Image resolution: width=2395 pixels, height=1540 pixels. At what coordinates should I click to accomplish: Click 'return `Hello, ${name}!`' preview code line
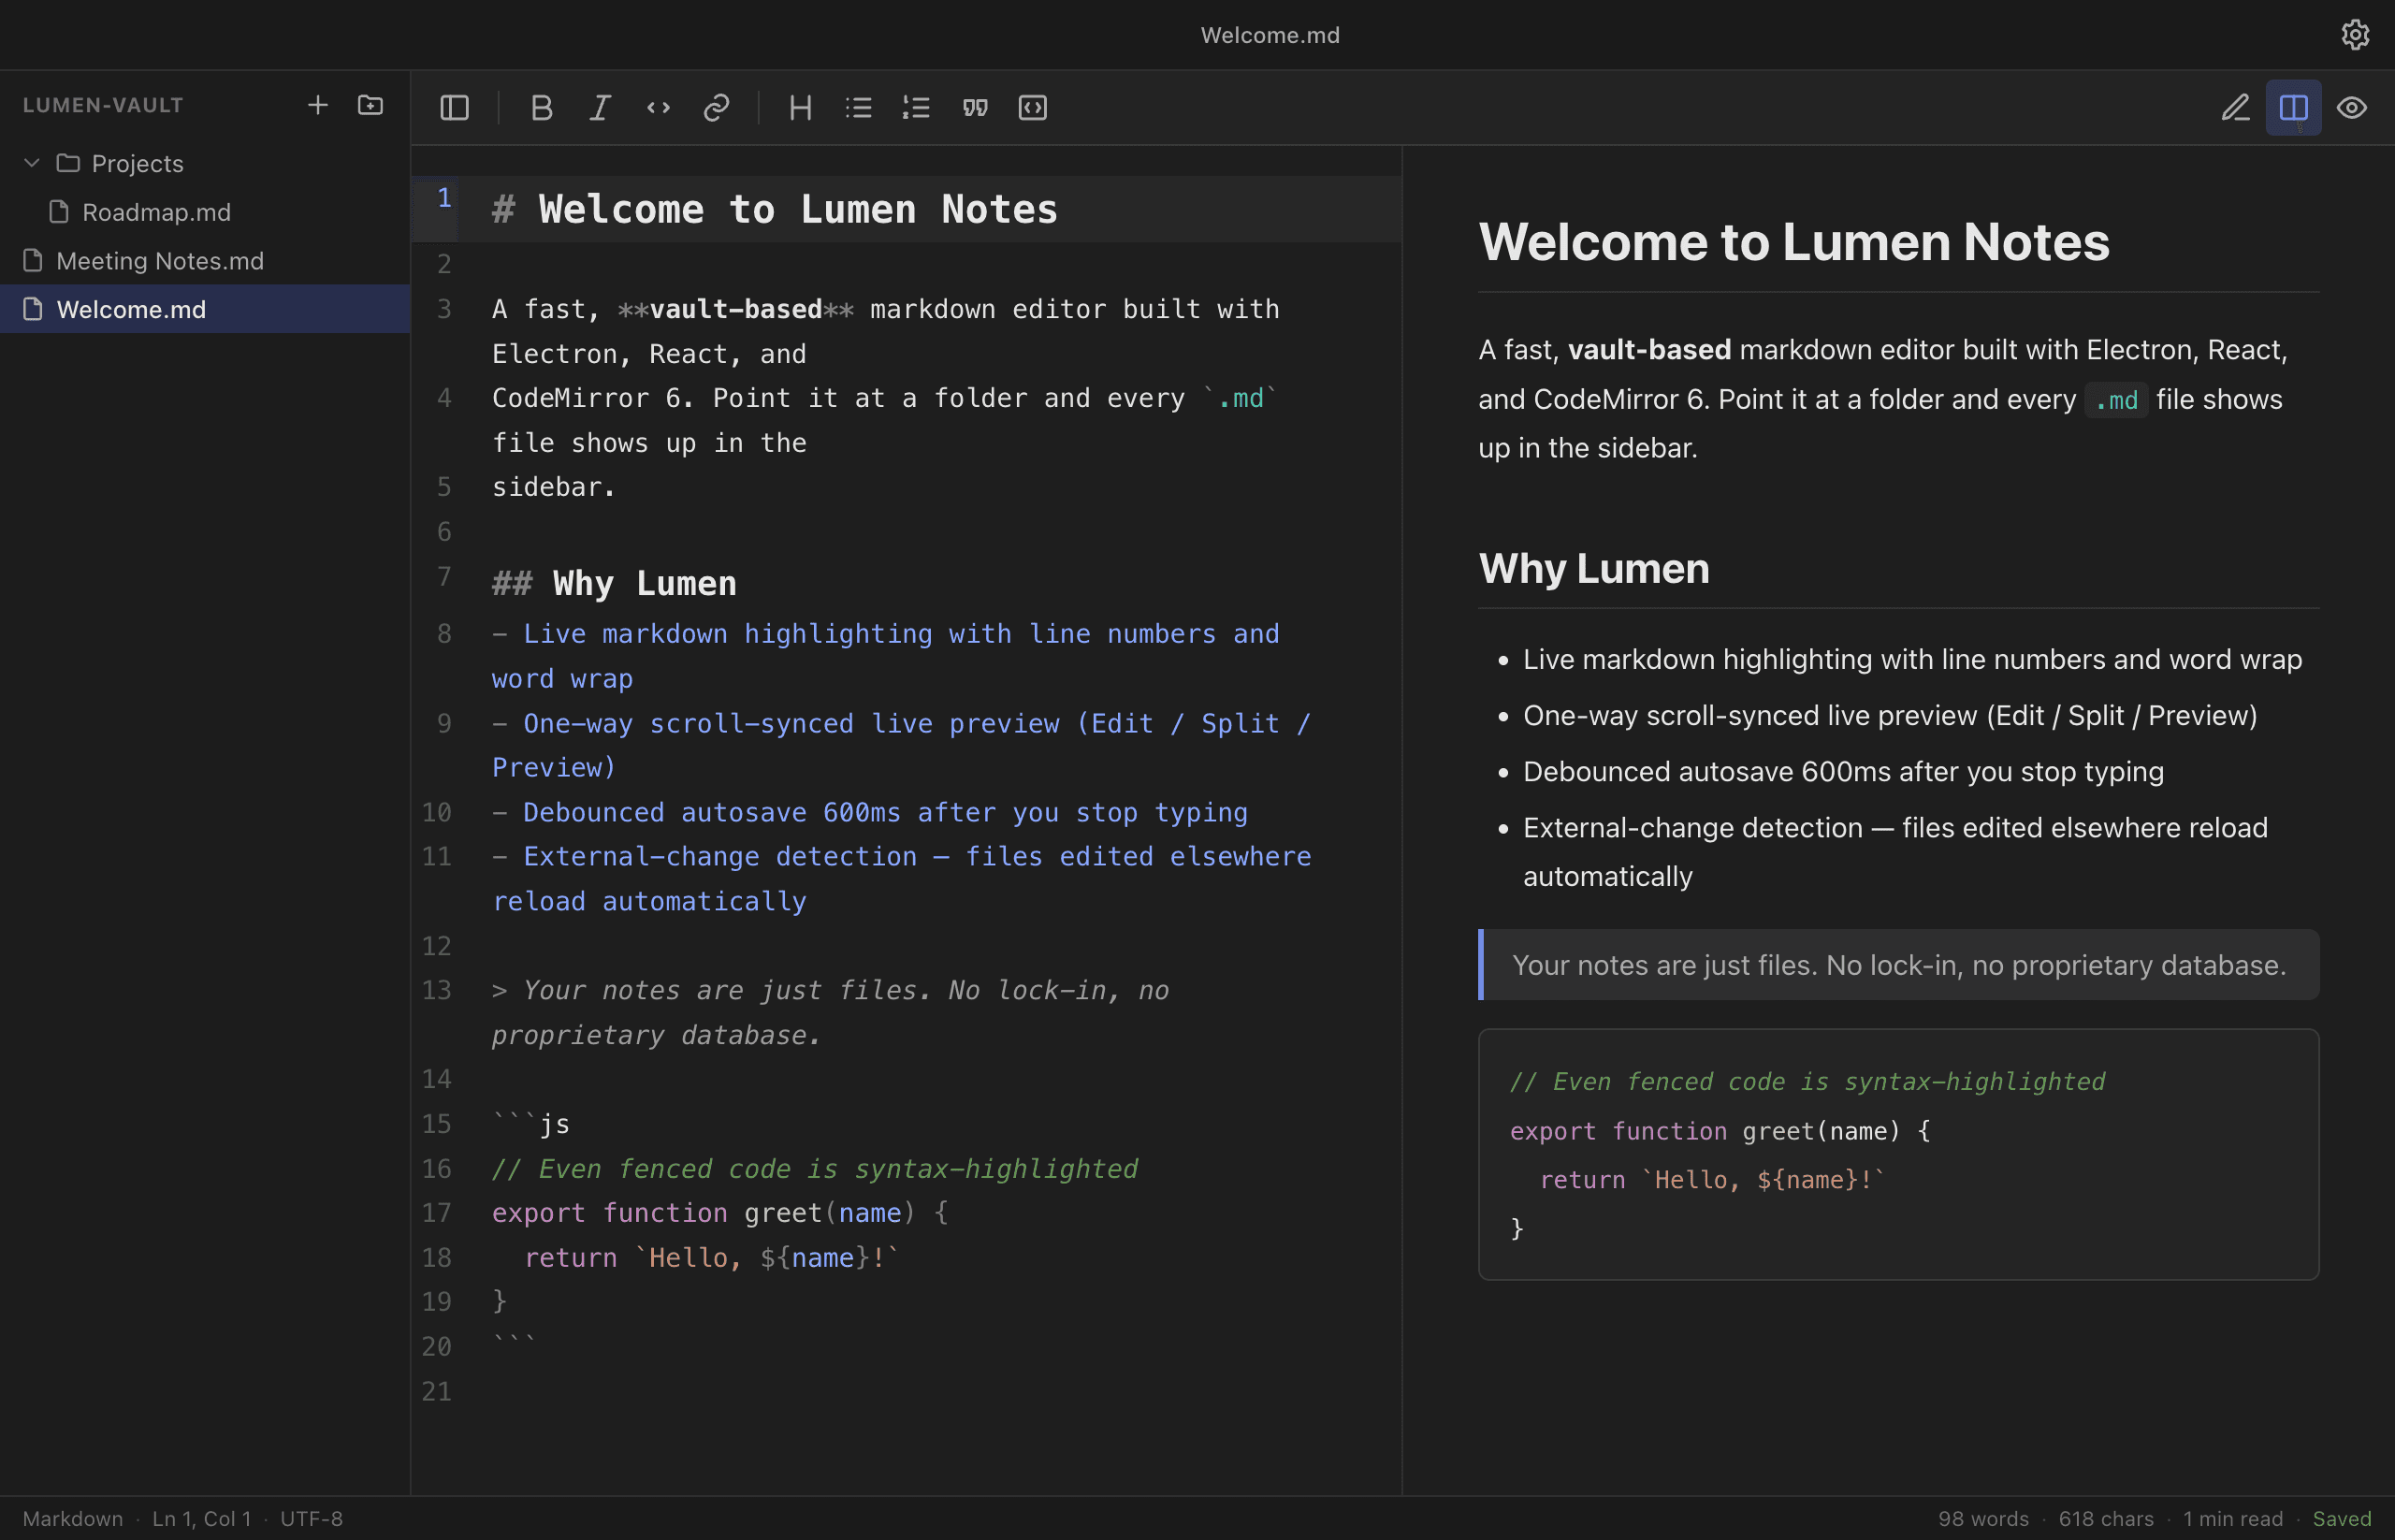click(x=1712, y=1179)
